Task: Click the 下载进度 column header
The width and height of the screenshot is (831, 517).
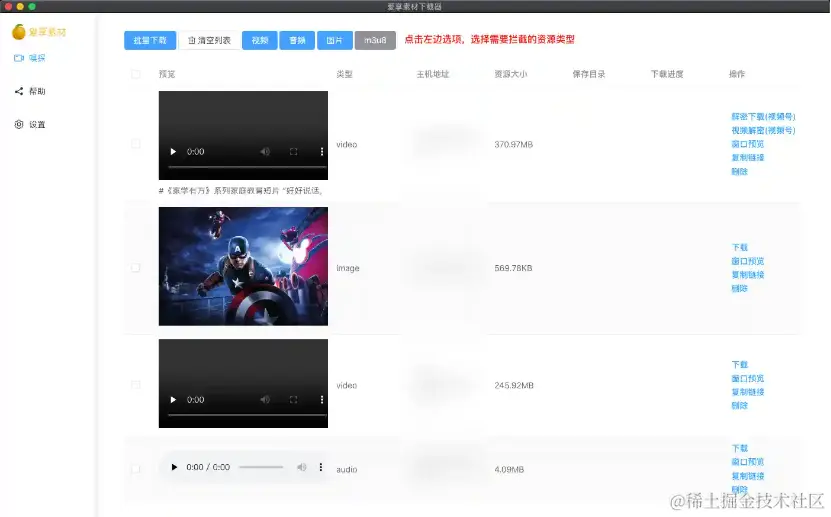Action: 667,74
